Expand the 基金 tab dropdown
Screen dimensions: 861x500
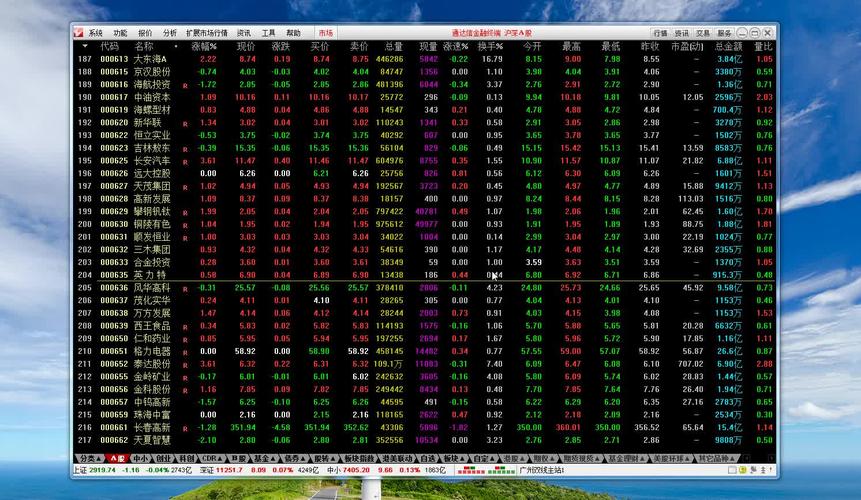273,458
